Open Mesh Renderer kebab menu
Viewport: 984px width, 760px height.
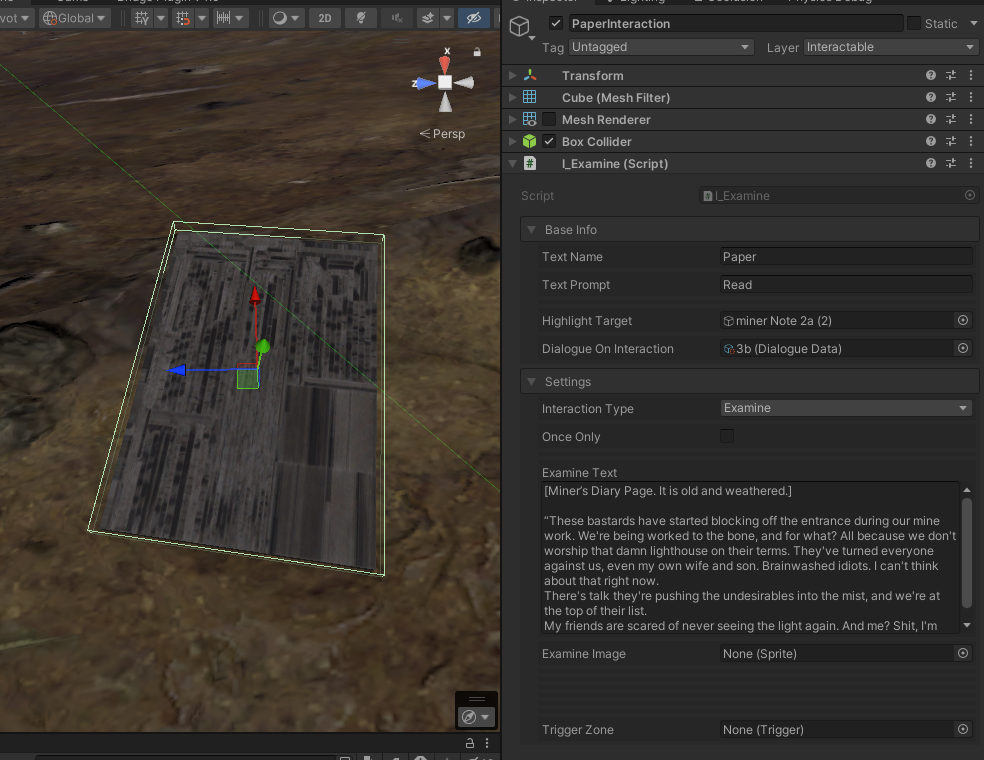tap(971, 119)
